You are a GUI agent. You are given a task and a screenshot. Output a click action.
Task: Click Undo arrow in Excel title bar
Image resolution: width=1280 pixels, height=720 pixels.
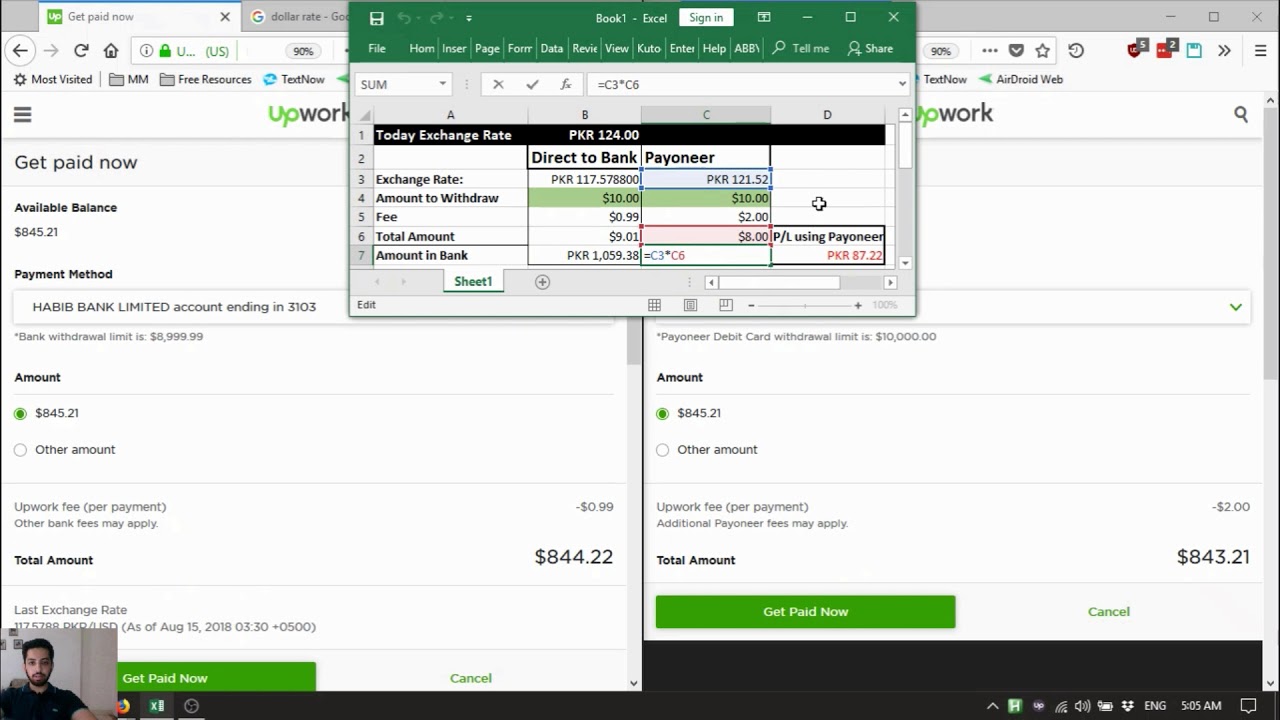[x=404, y=18]
